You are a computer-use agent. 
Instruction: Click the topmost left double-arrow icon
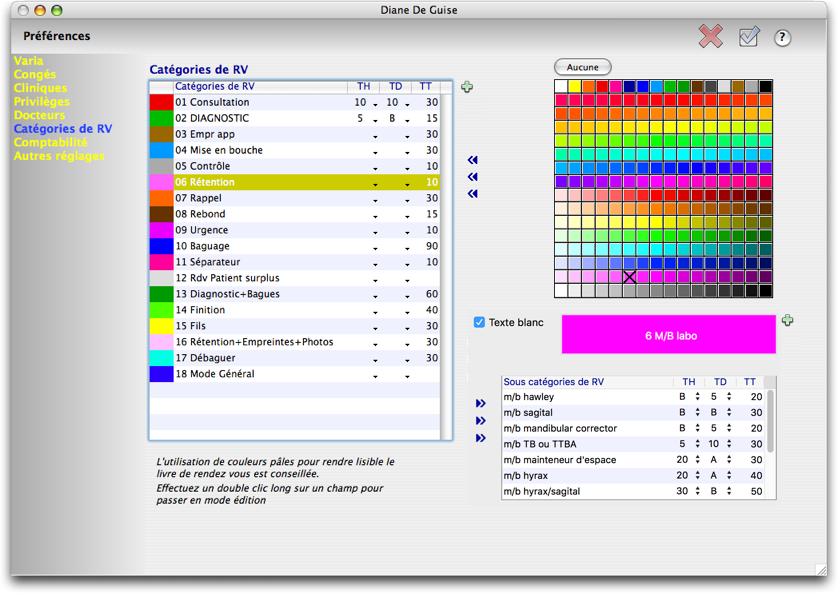(x=472, y=160)
